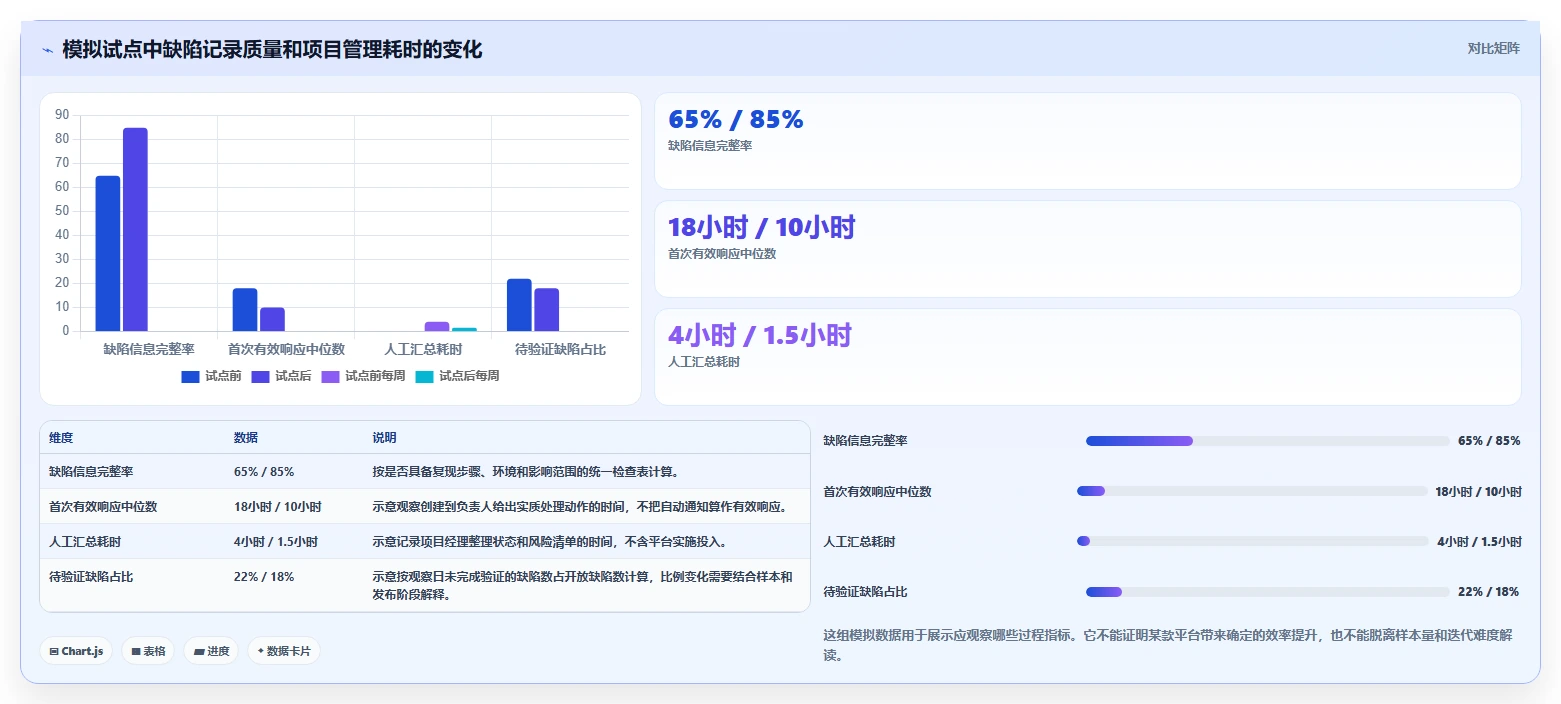Click the panel title 模拟试点中缺陷记录质量和项目管理耗时的变化
This screenshot has height=704, width=1561.
click(x=272, y=49)
